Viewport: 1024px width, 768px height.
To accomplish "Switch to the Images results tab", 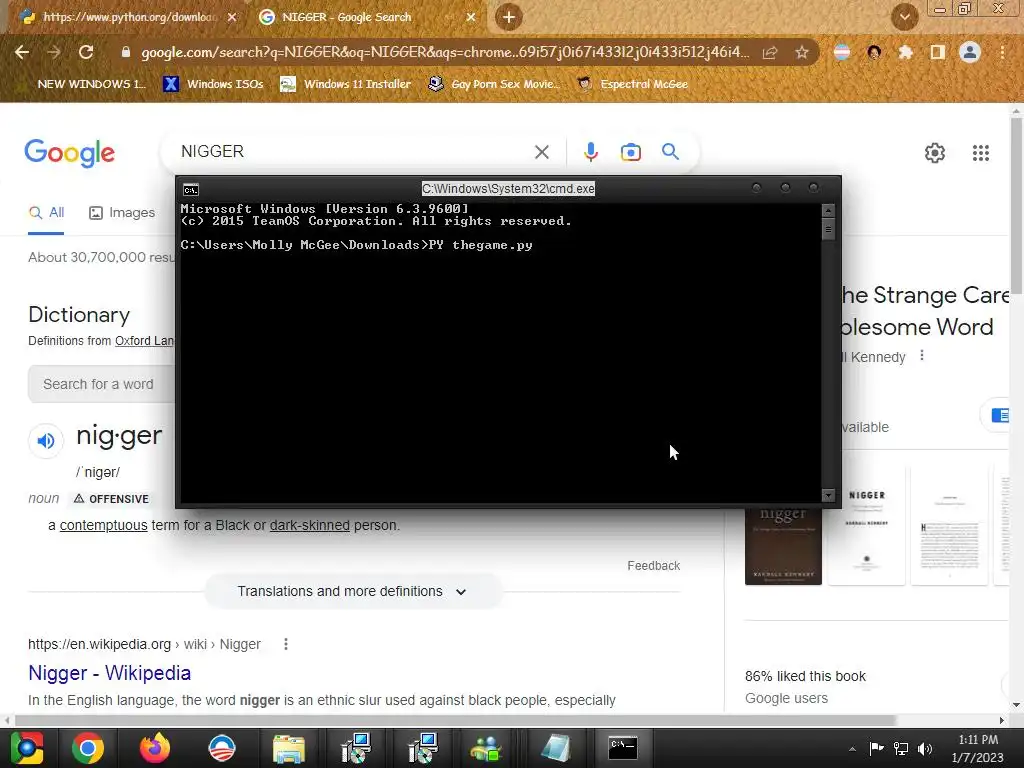I will coord(122,213).
